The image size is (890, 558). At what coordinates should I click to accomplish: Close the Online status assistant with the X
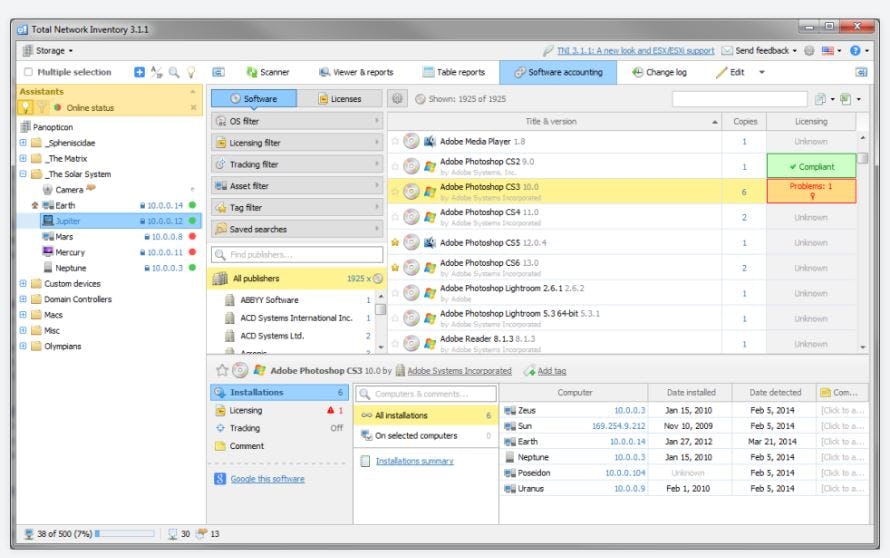coord(193,107)
